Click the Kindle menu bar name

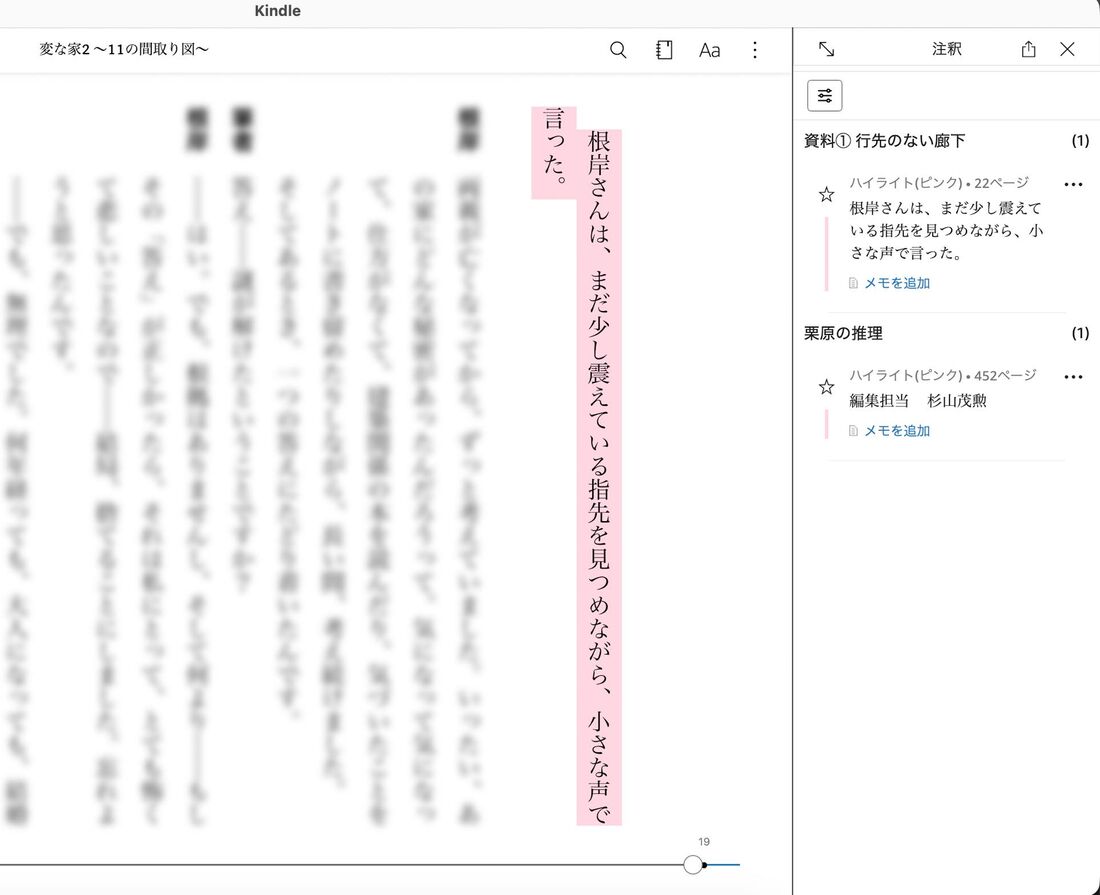coord(277,11)
